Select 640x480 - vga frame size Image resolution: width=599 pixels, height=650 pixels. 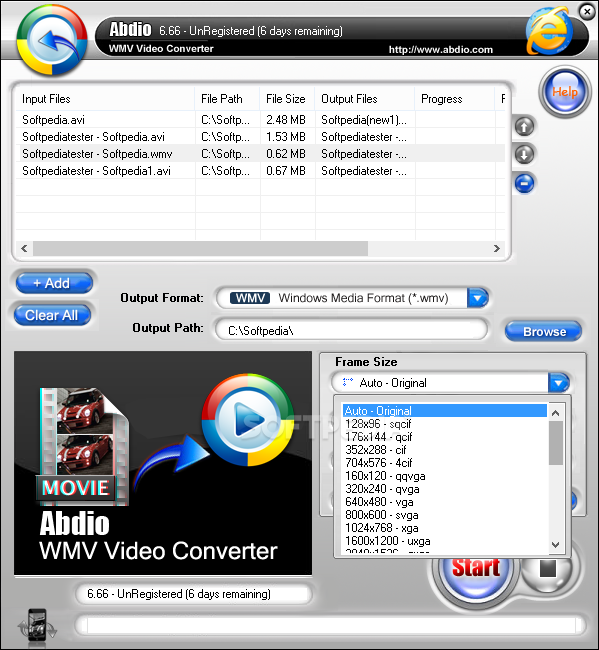coord(444,502)
